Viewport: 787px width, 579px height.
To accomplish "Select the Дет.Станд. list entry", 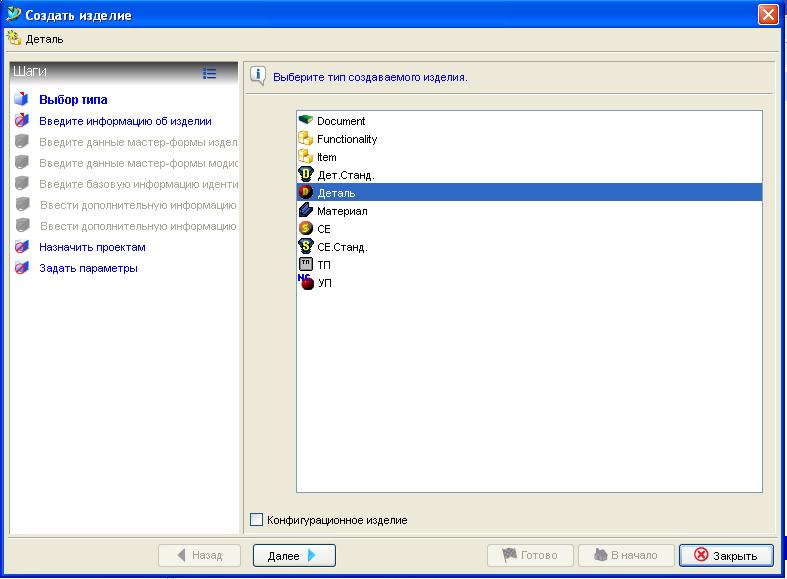I will pos(529,175).
